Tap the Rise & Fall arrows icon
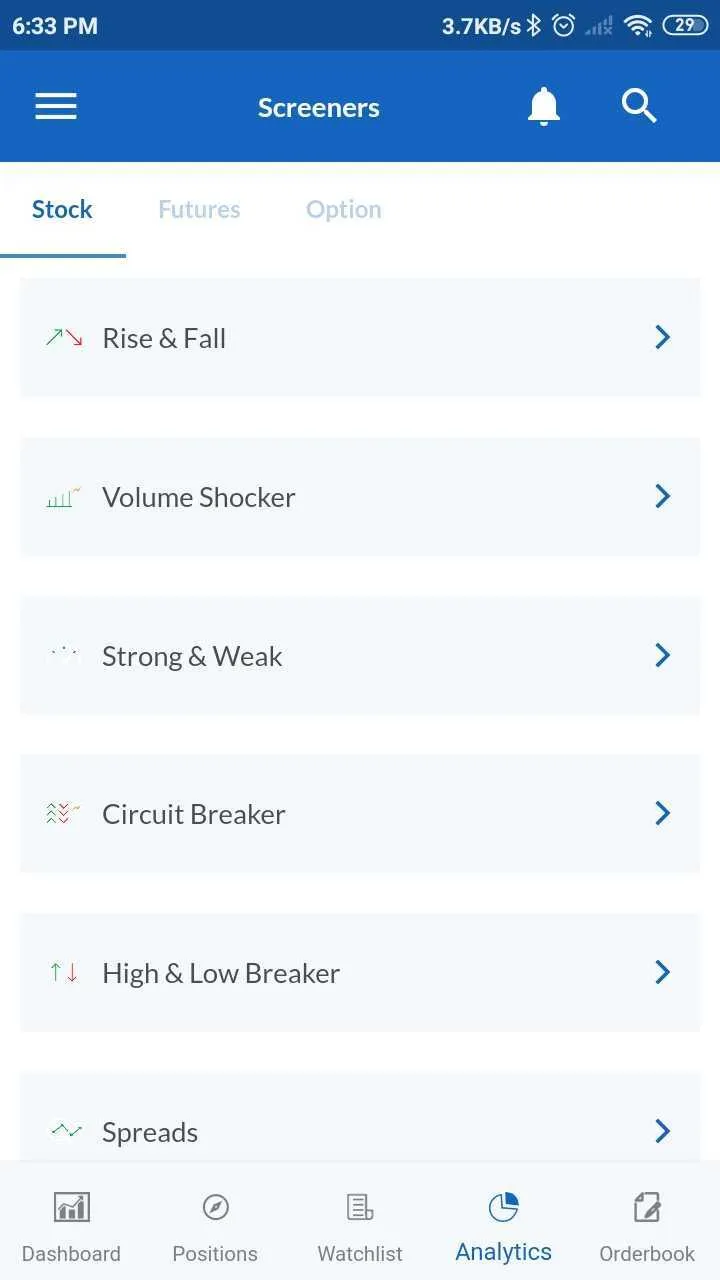 64,337
